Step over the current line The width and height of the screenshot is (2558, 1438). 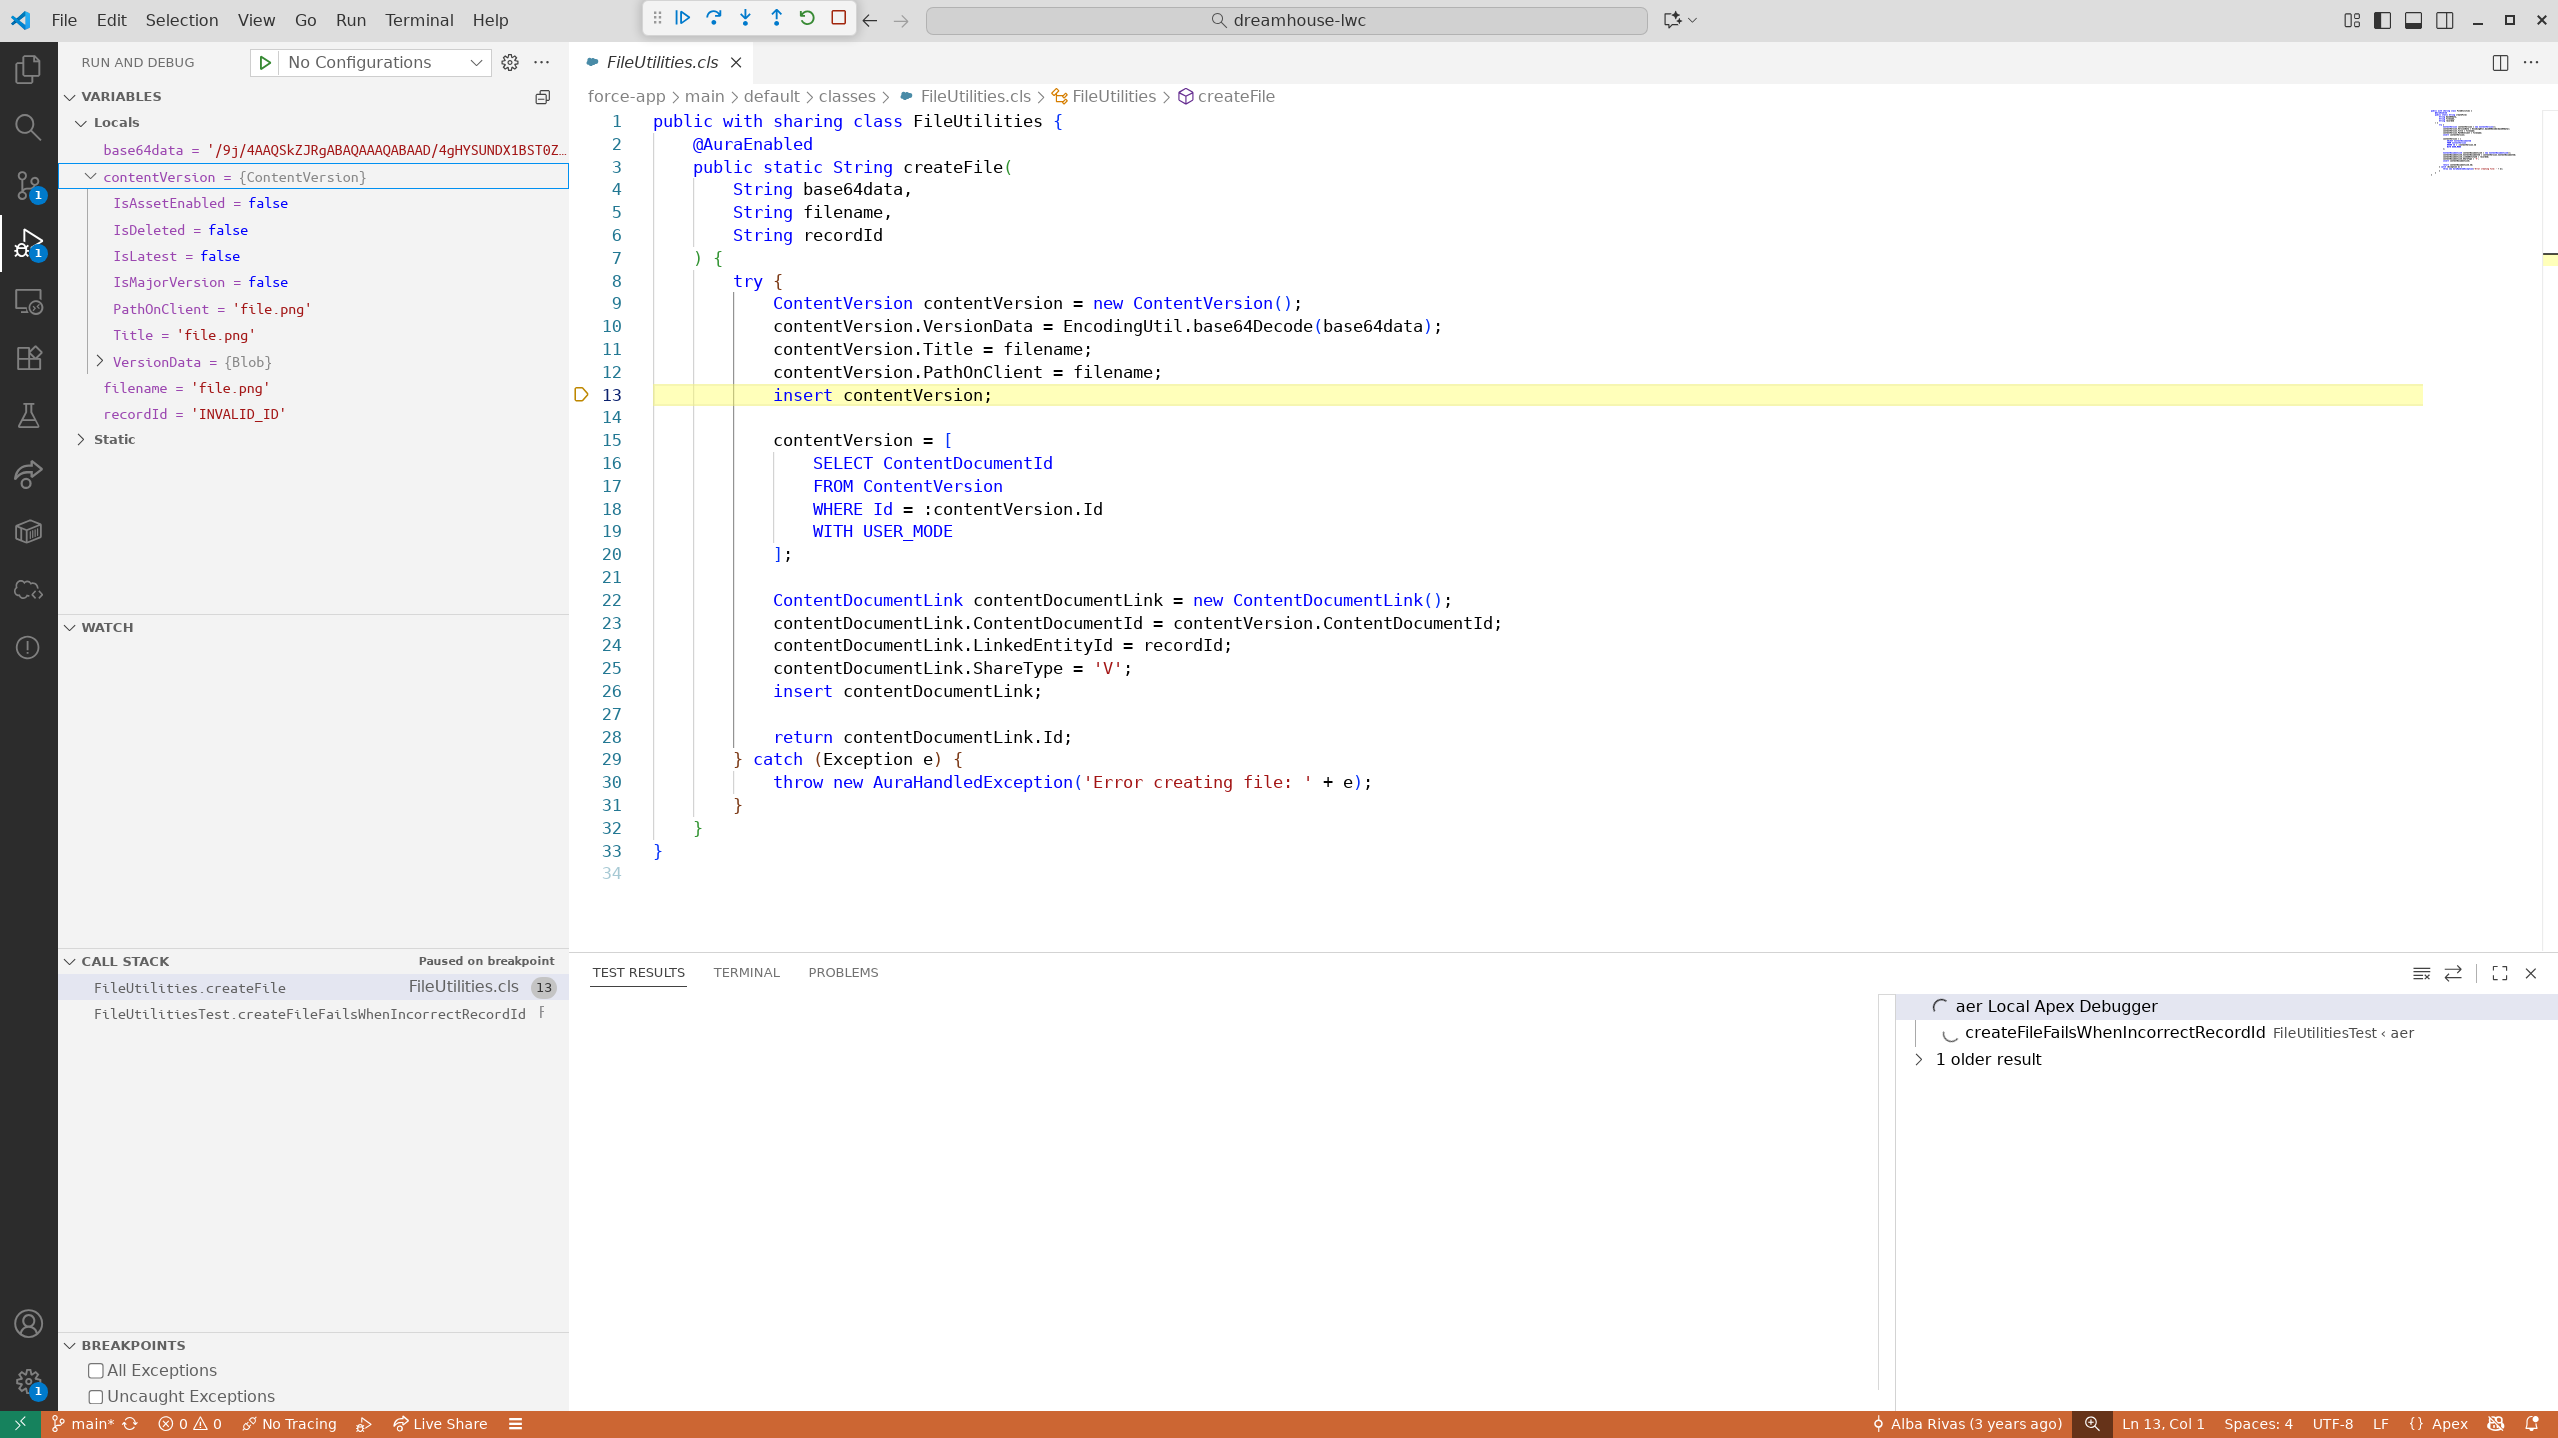pos(714,18)
